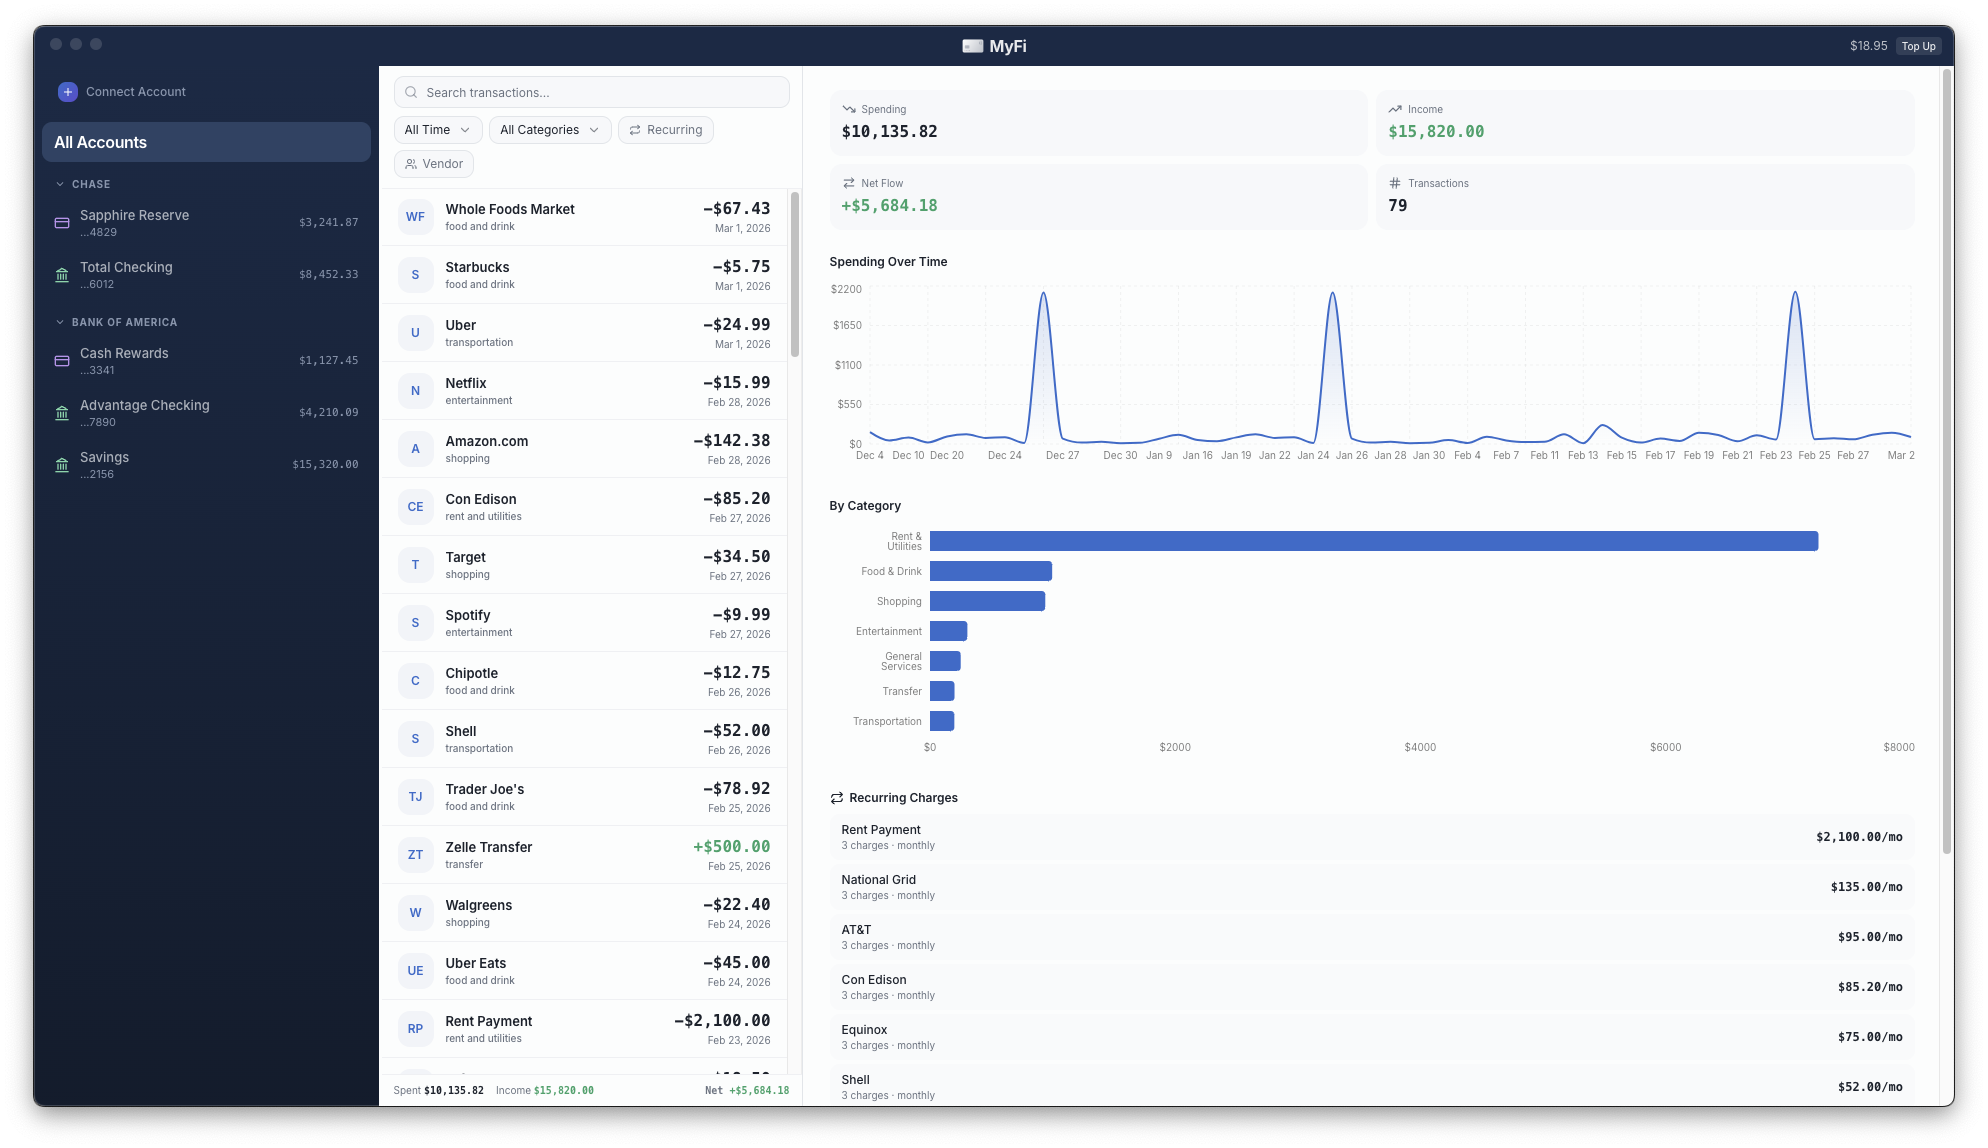The image size is (1988, 1148).
Task: Open the All Time dropdown
Action: click(x=437, y=129)
